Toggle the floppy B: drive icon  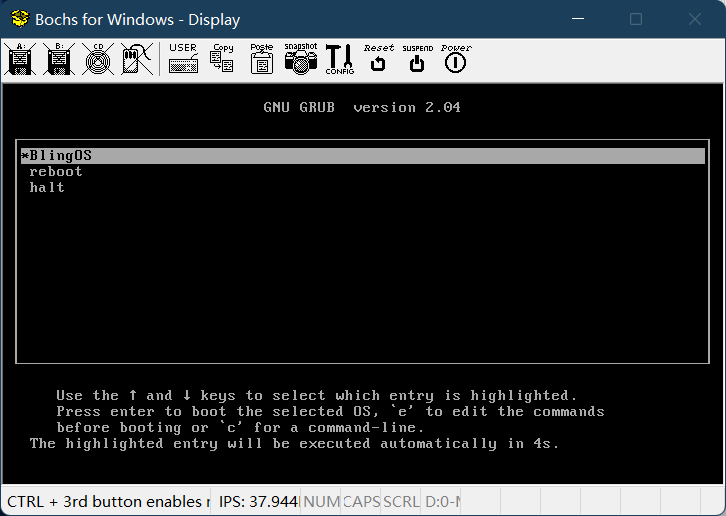59,59
